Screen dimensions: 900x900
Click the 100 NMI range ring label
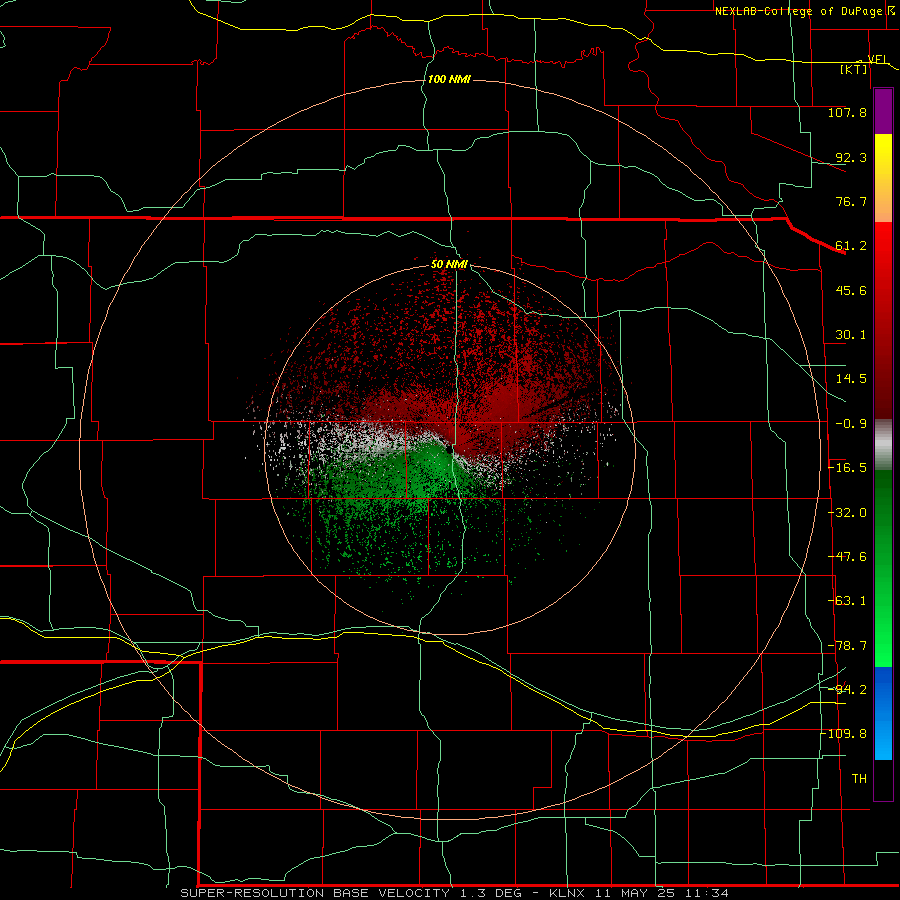(x=449, y=79)
